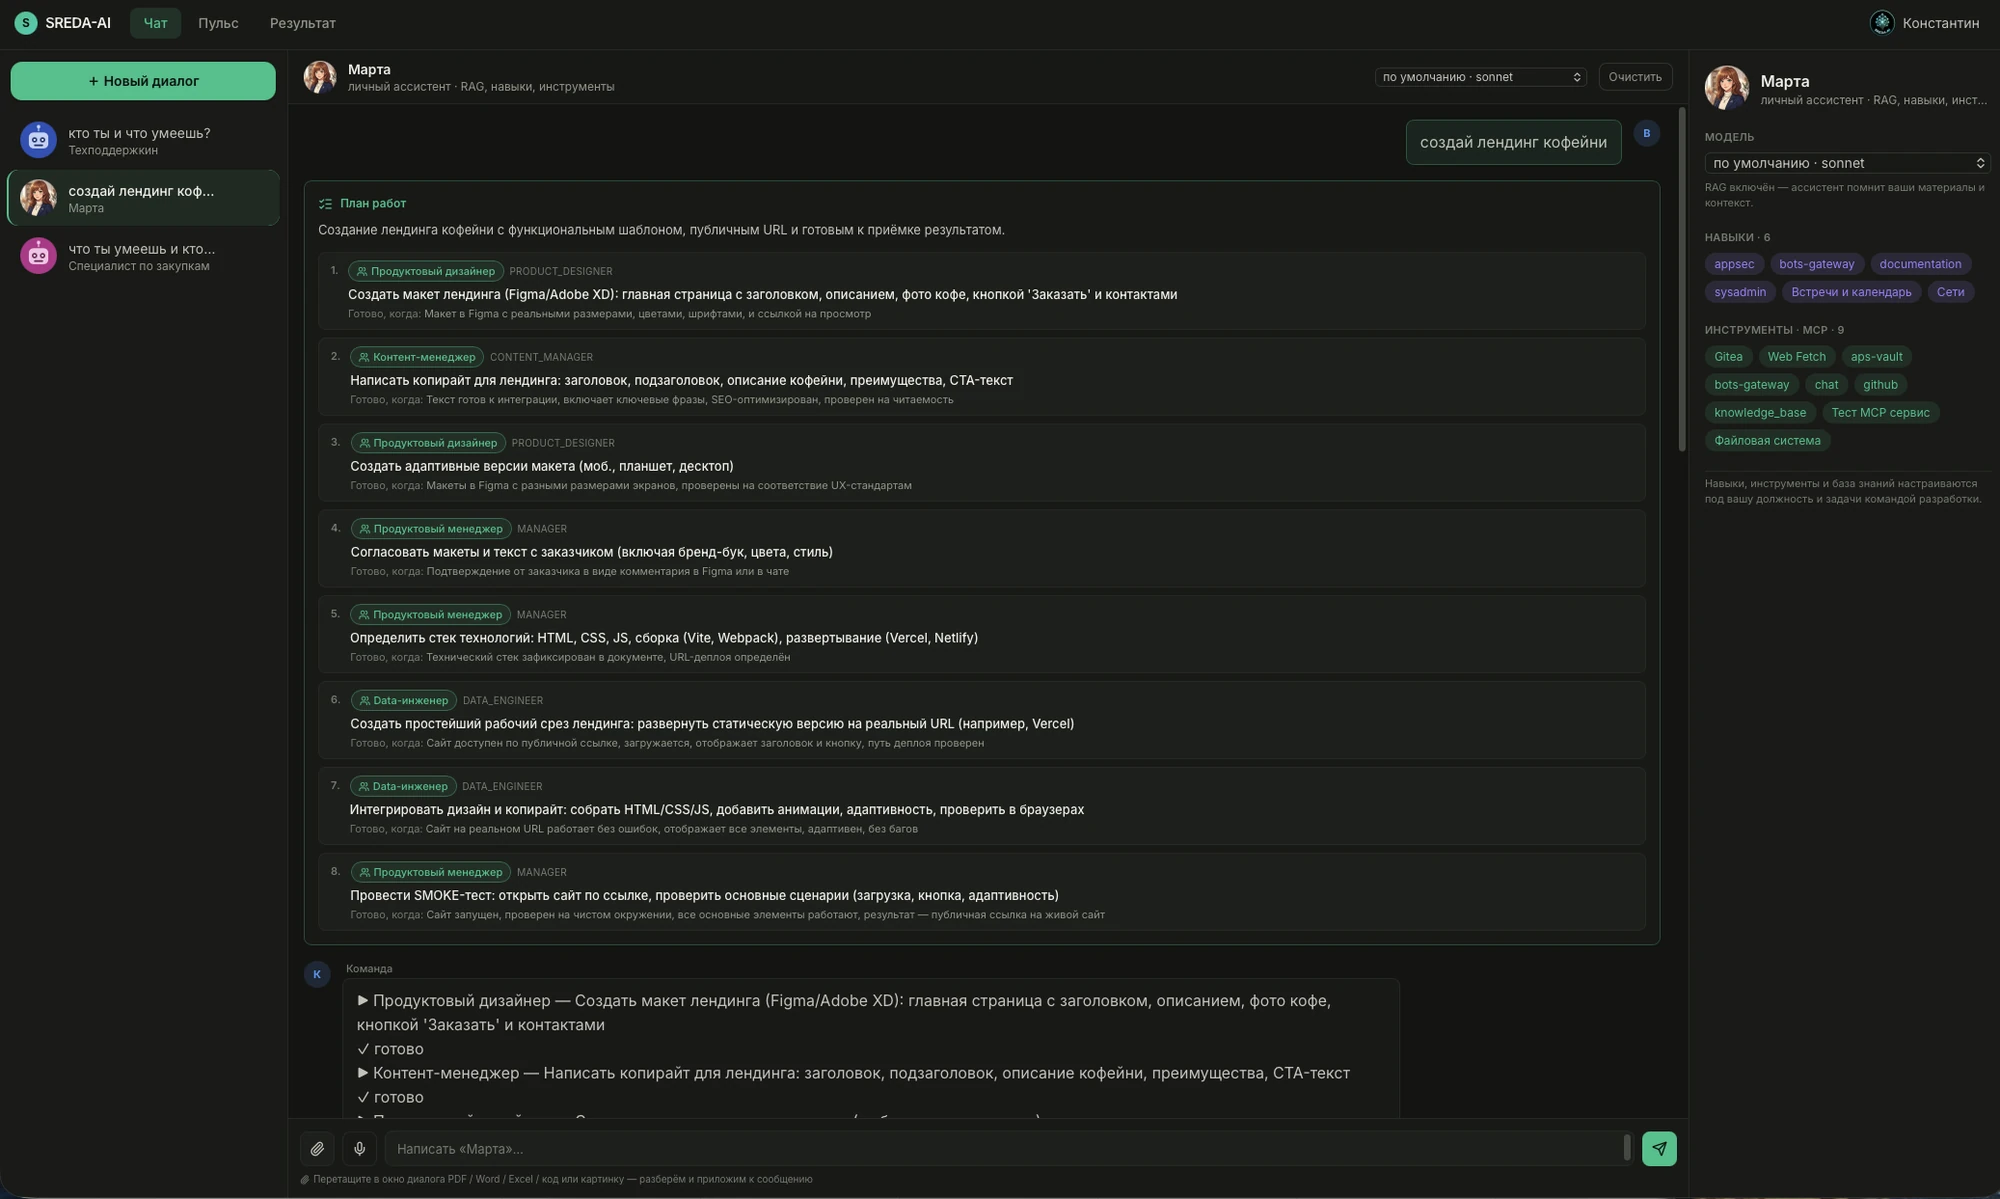Click the Встречи и календарь skill tag

click(x=1851, y=292)
